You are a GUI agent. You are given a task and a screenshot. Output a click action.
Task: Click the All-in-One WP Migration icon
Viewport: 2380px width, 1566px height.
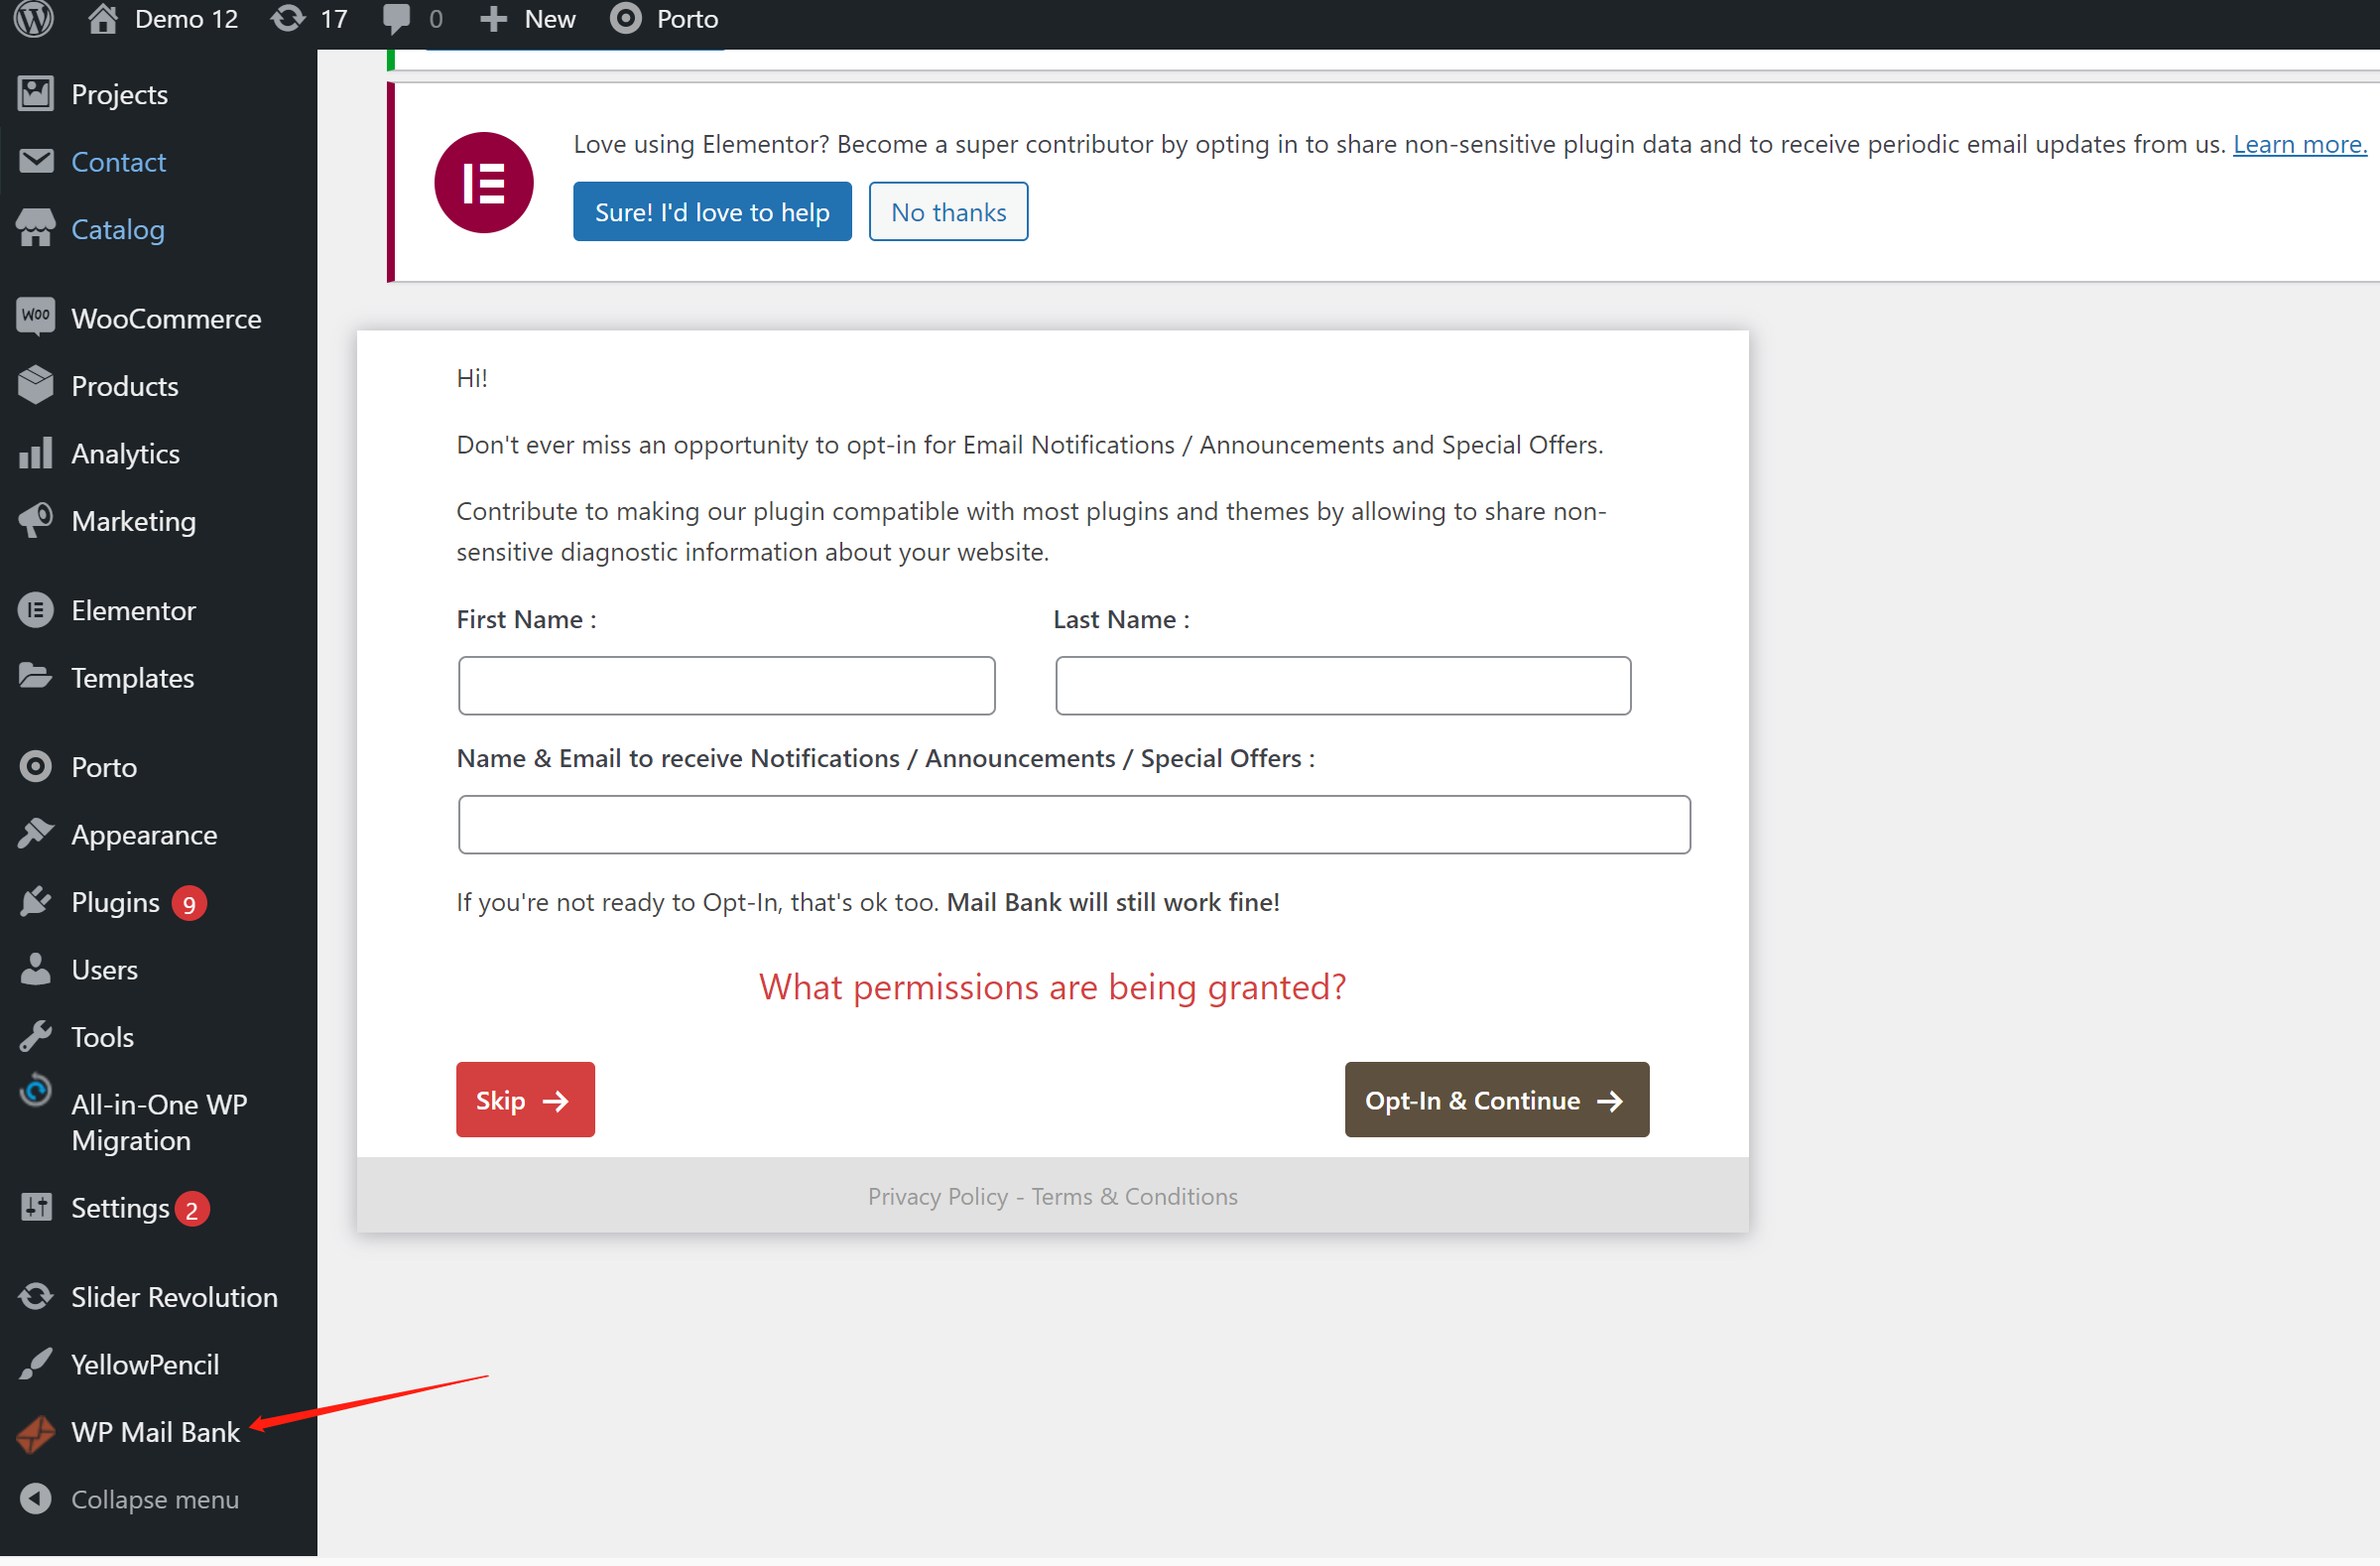pyautogui.click(x=36, y=1090)
